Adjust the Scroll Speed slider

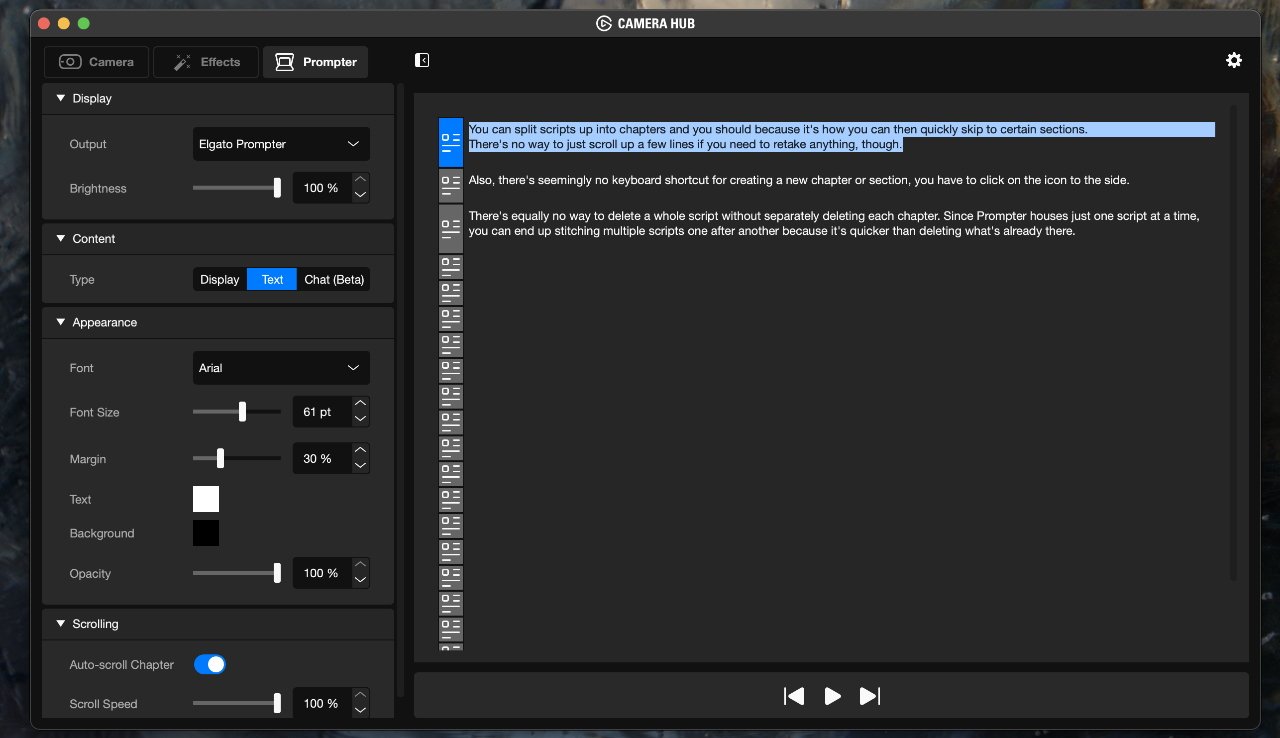click(x=237, y=704)
